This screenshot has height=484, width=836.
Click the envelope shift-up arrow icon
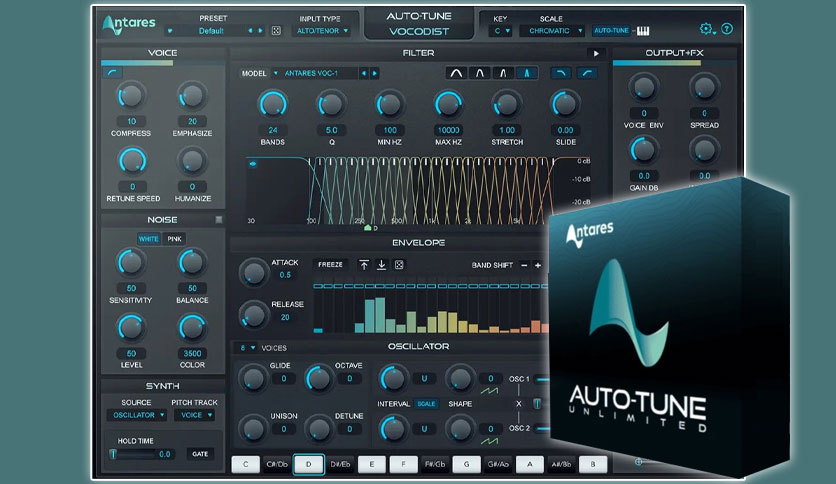(x=364, y=265)
